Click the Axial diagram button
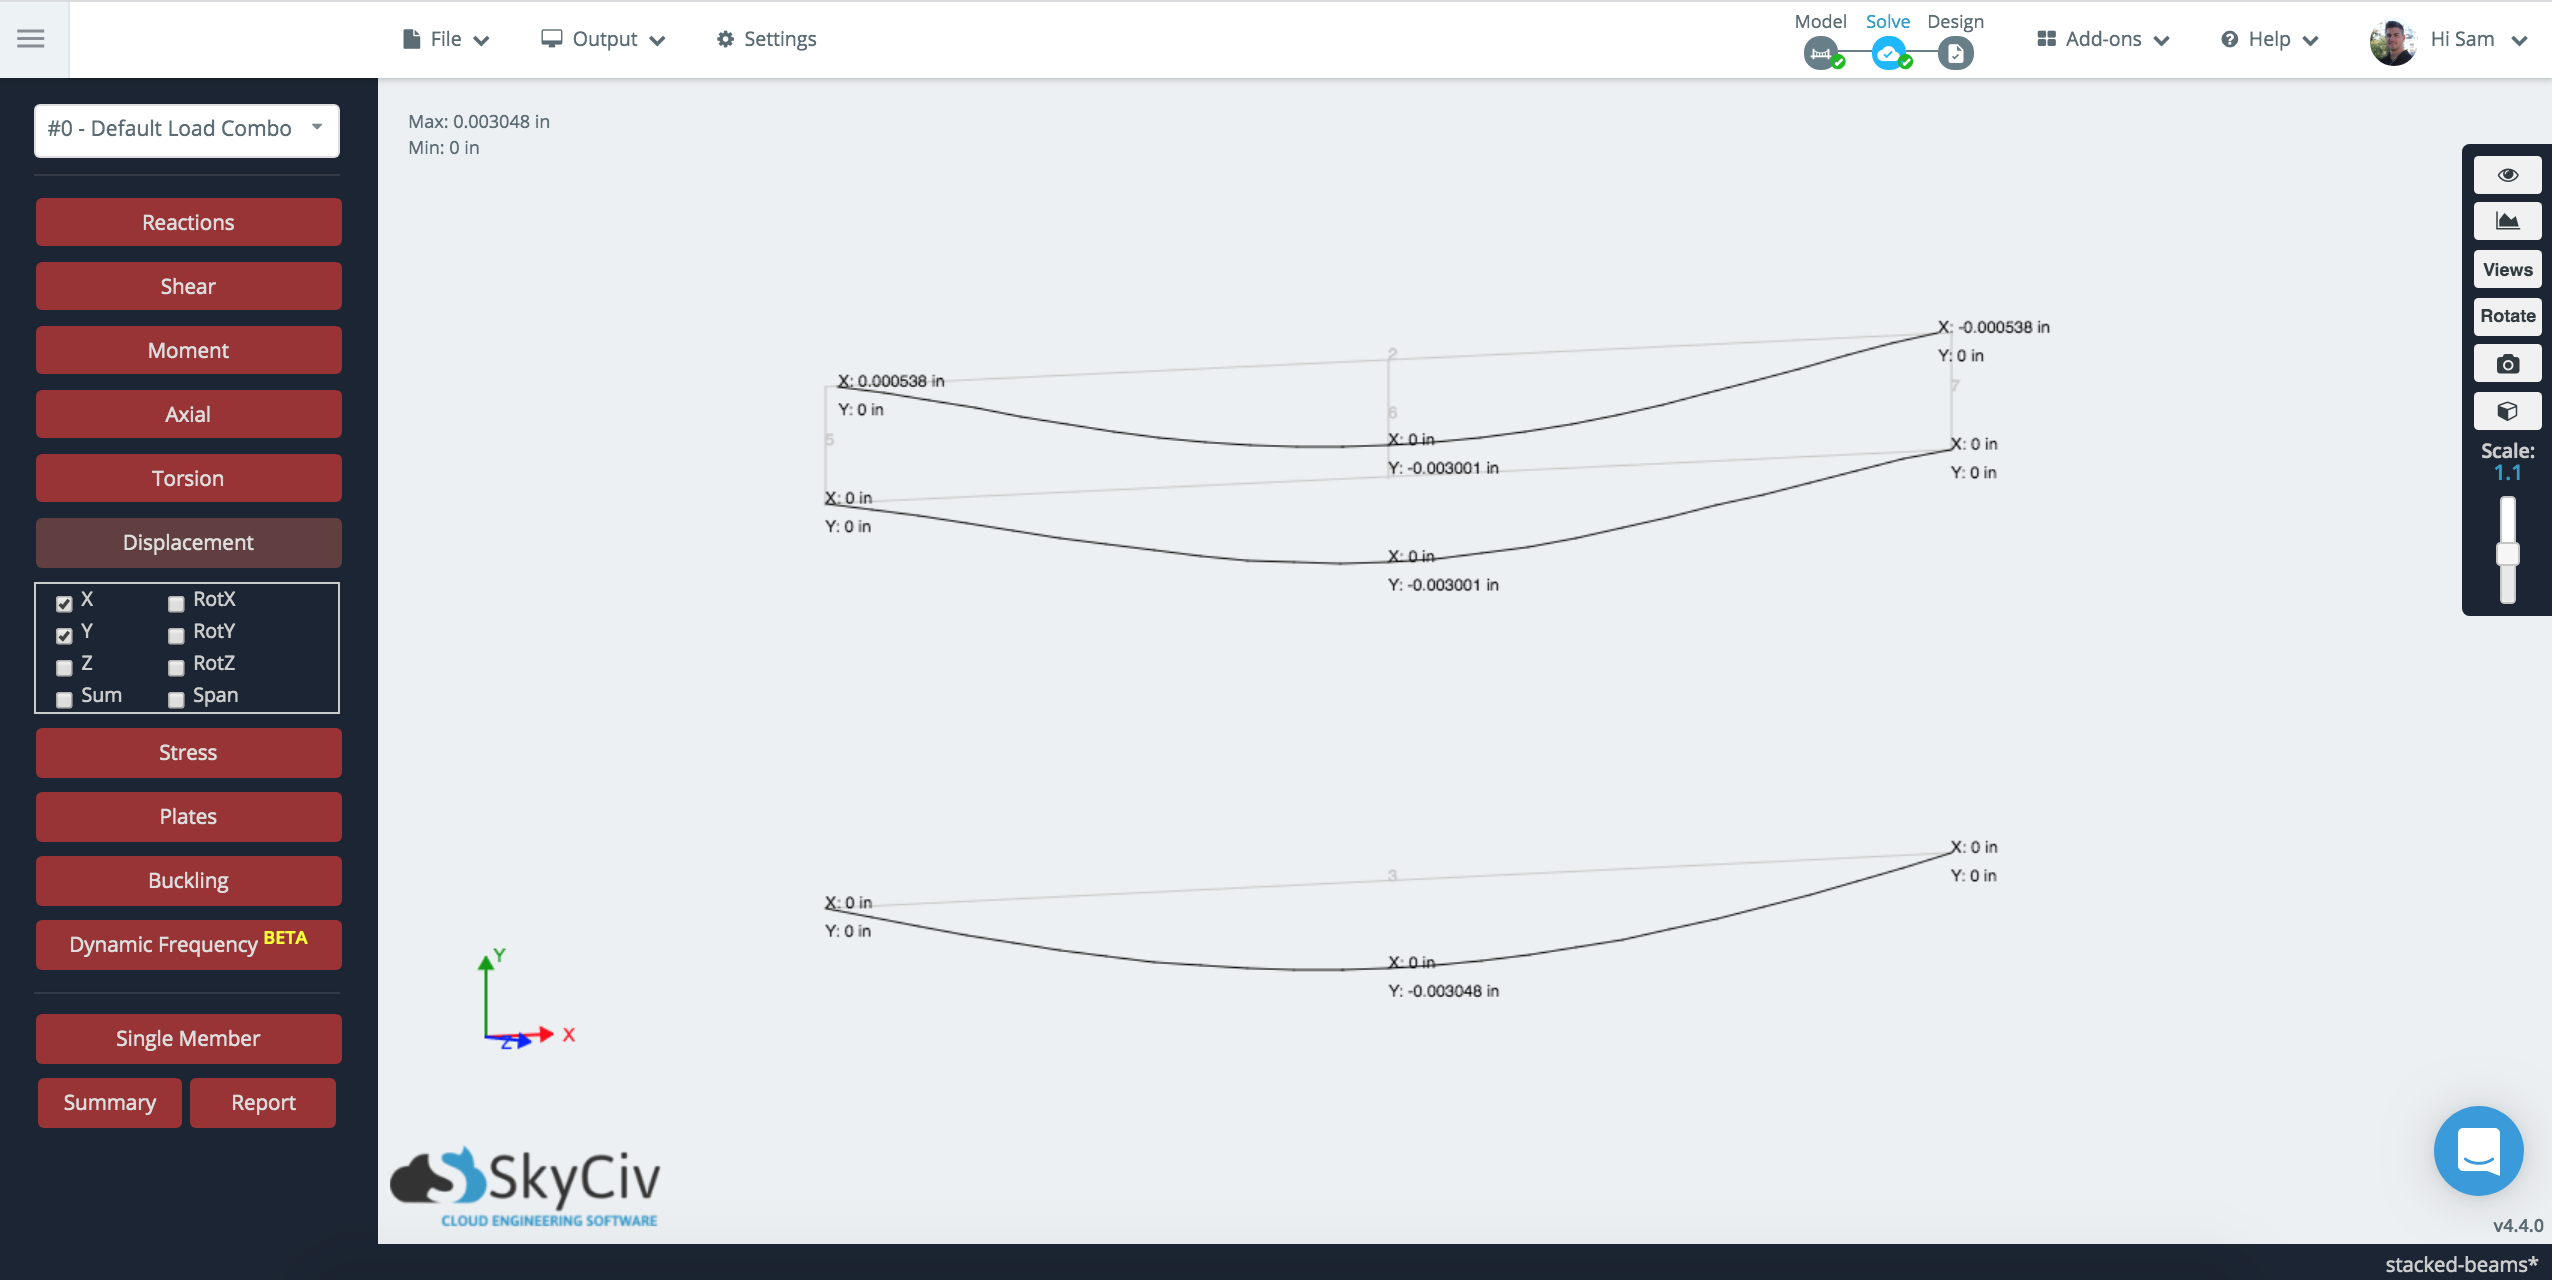The width and height of the screenshot is (2552, 1280). 186,413
